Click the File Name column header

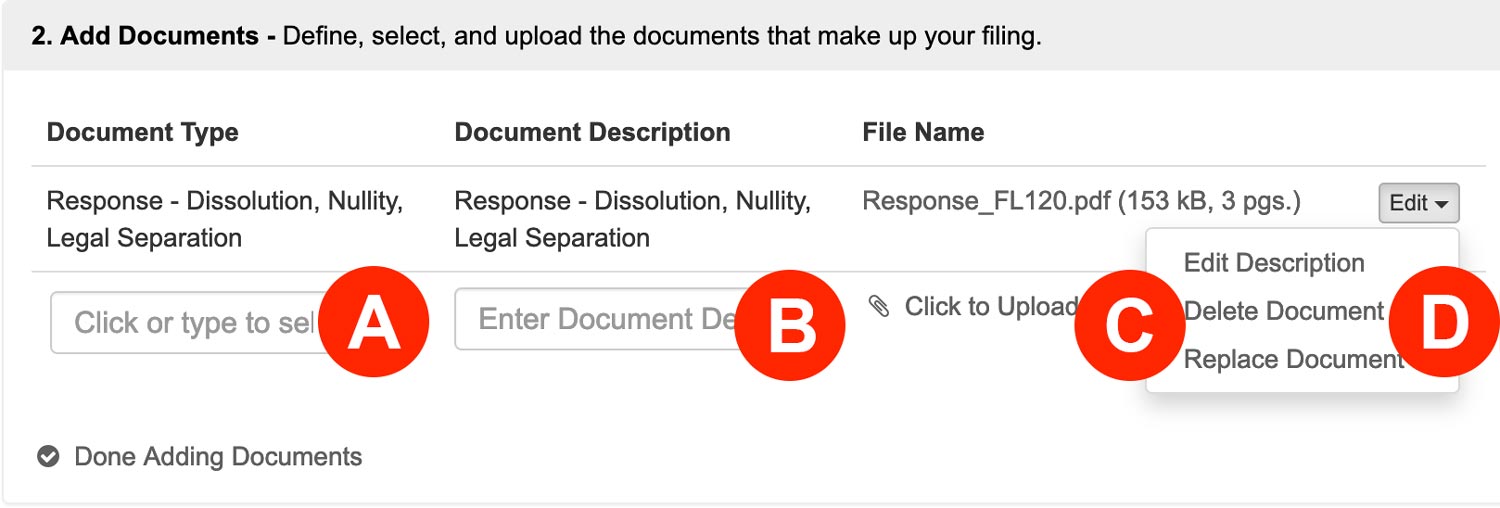(923, 132)
